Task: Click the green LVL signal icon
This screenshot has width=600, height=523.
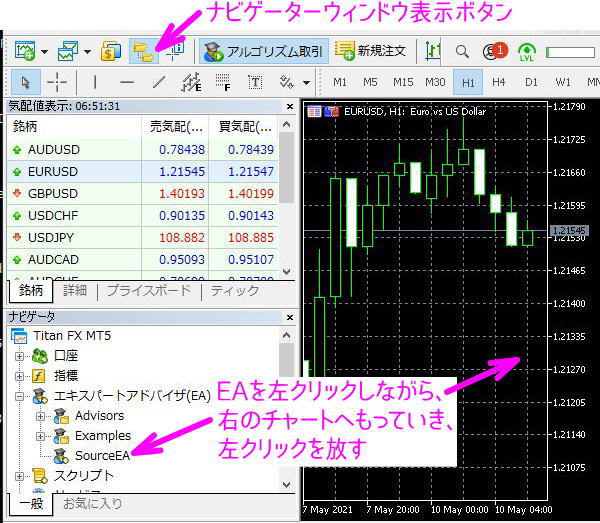Action: point(527,52)
